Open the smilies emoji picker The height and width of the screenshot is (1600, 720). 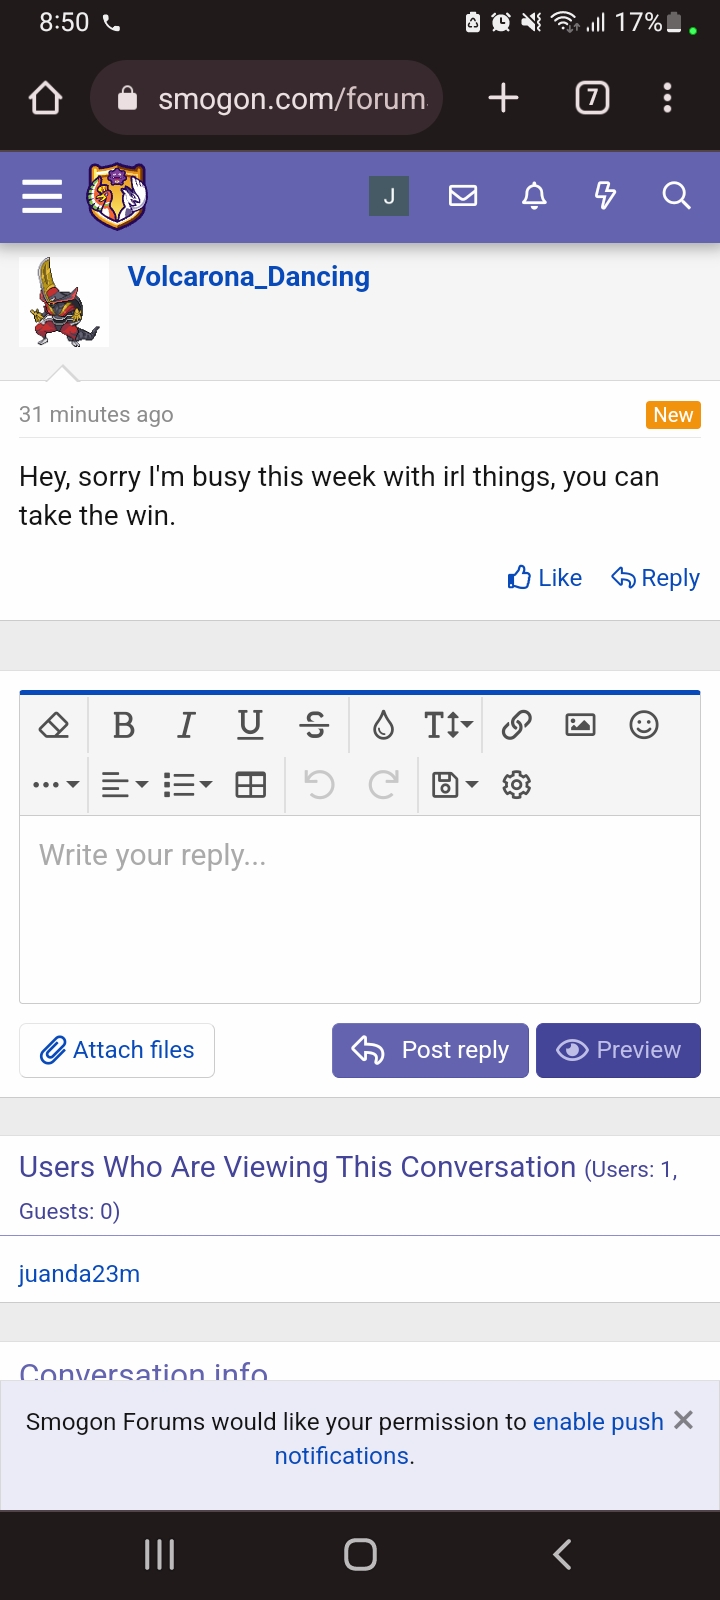[644, 725]
